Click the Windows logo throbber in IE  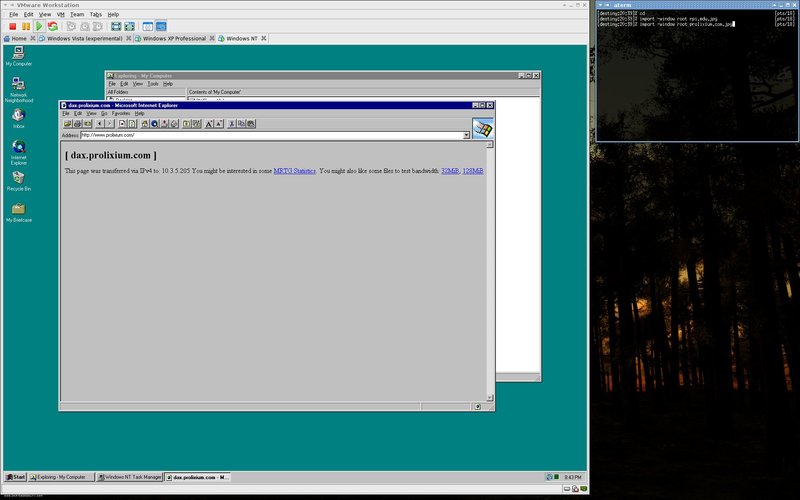pos(483,129)
